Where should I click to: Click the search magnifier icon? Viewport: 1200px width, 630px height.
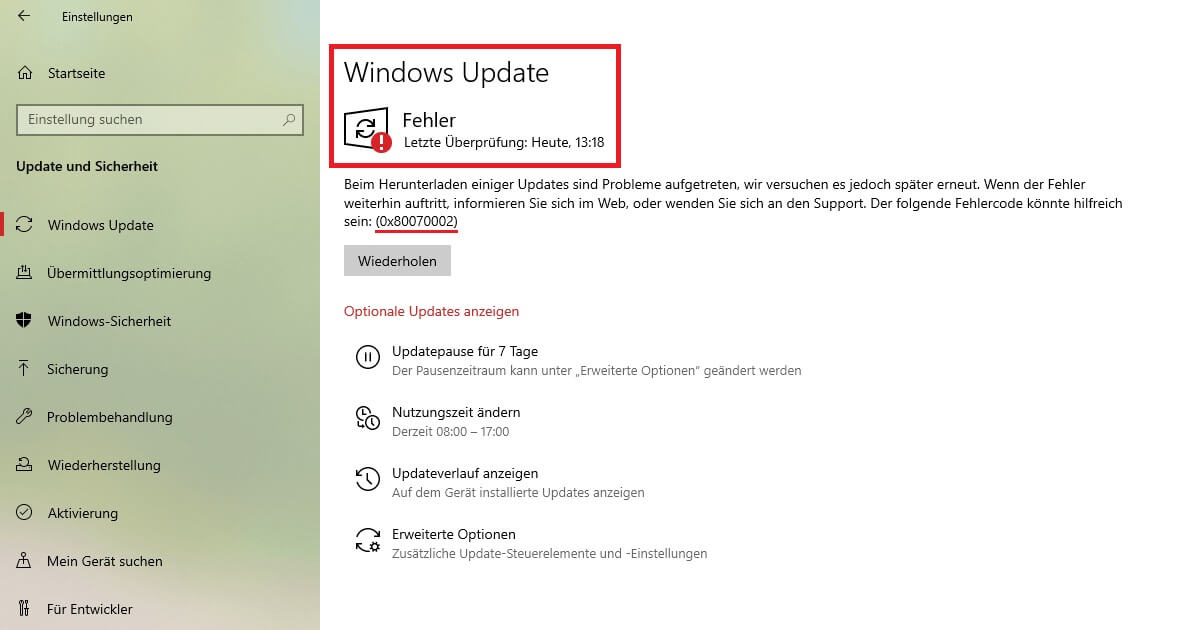(290, 119)
